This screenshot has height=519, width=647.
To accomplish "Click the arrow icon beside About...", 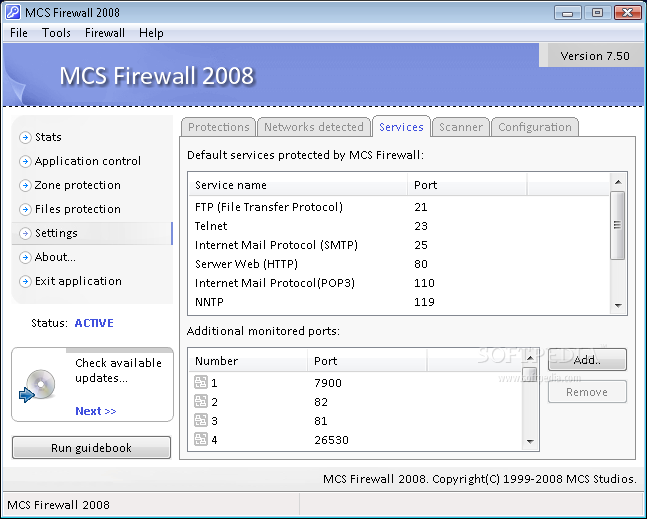I will click(25, 257).
